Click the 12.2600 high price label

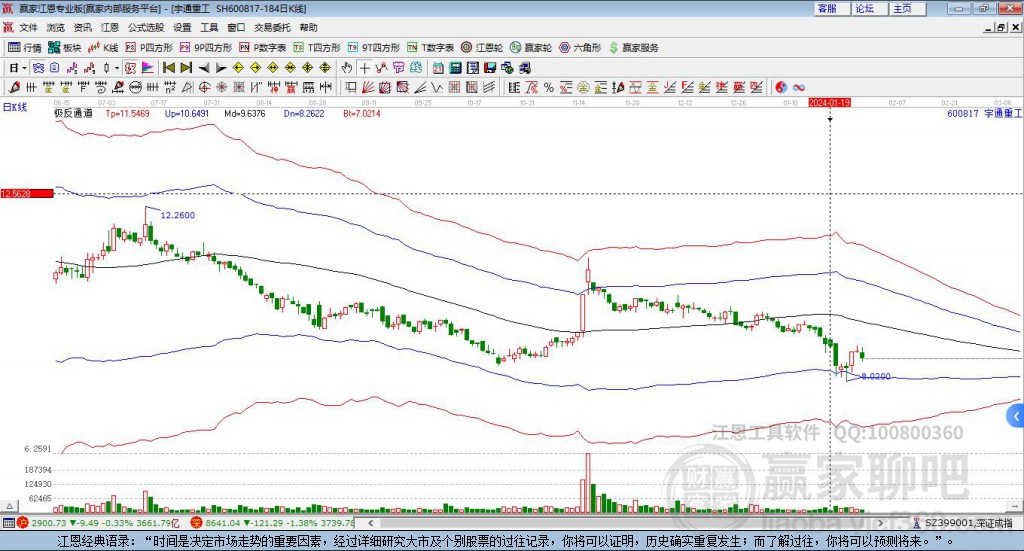[178, 215]
